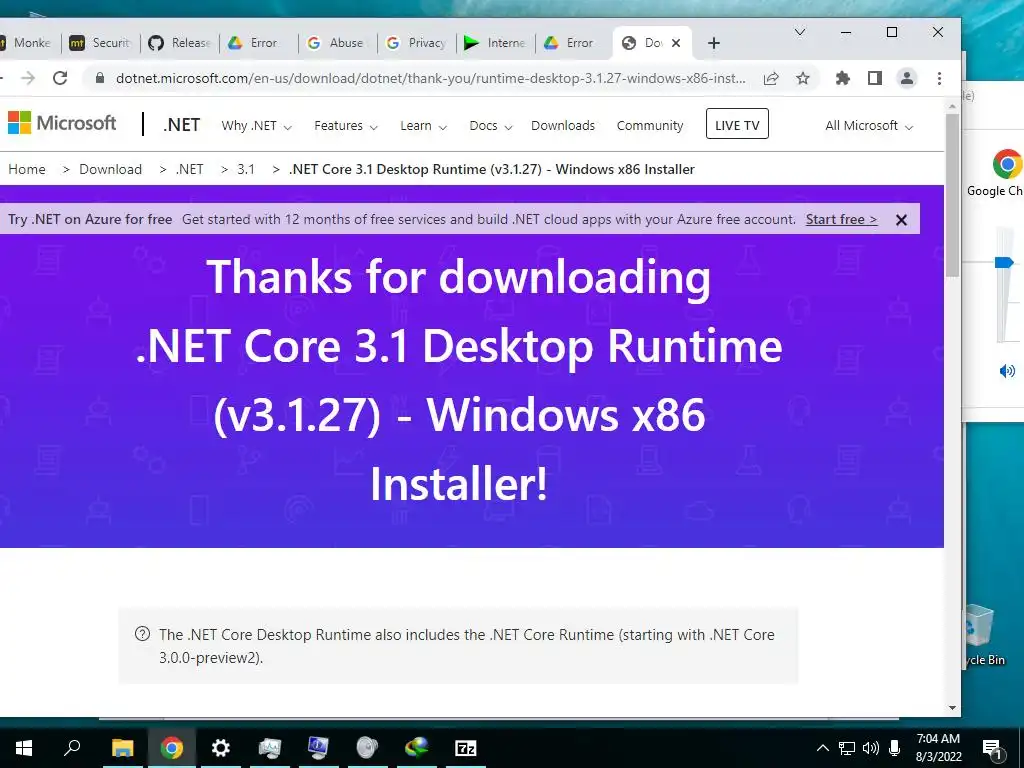Open the tab search chevron
This screenshot has width=1024, height=768.
800,32
